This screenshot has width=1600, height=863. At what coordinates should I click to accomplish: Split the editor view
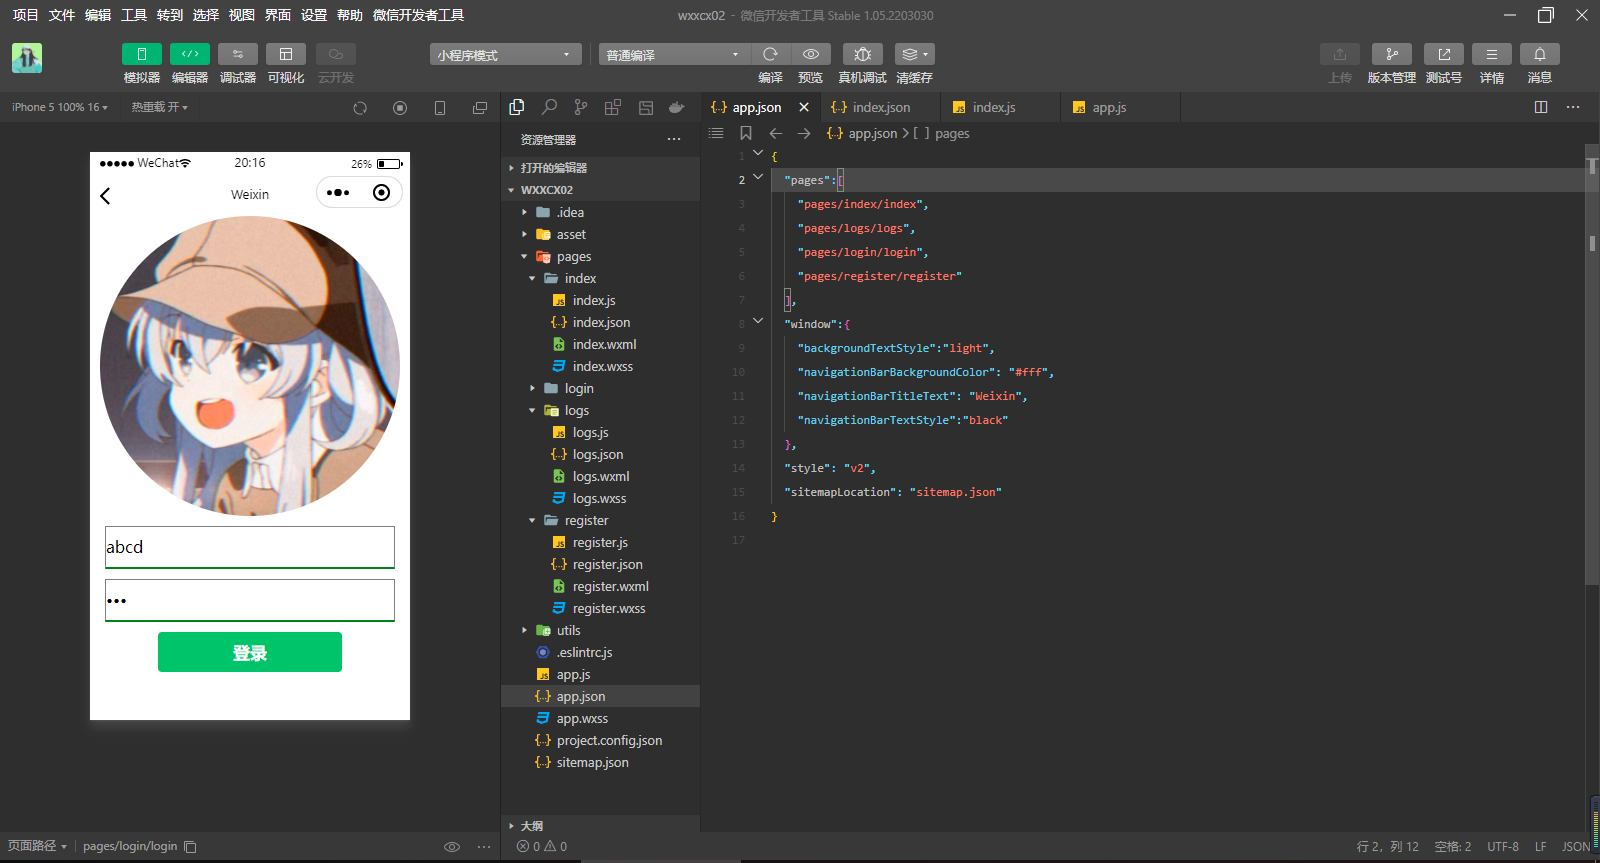click(1541, 107)
